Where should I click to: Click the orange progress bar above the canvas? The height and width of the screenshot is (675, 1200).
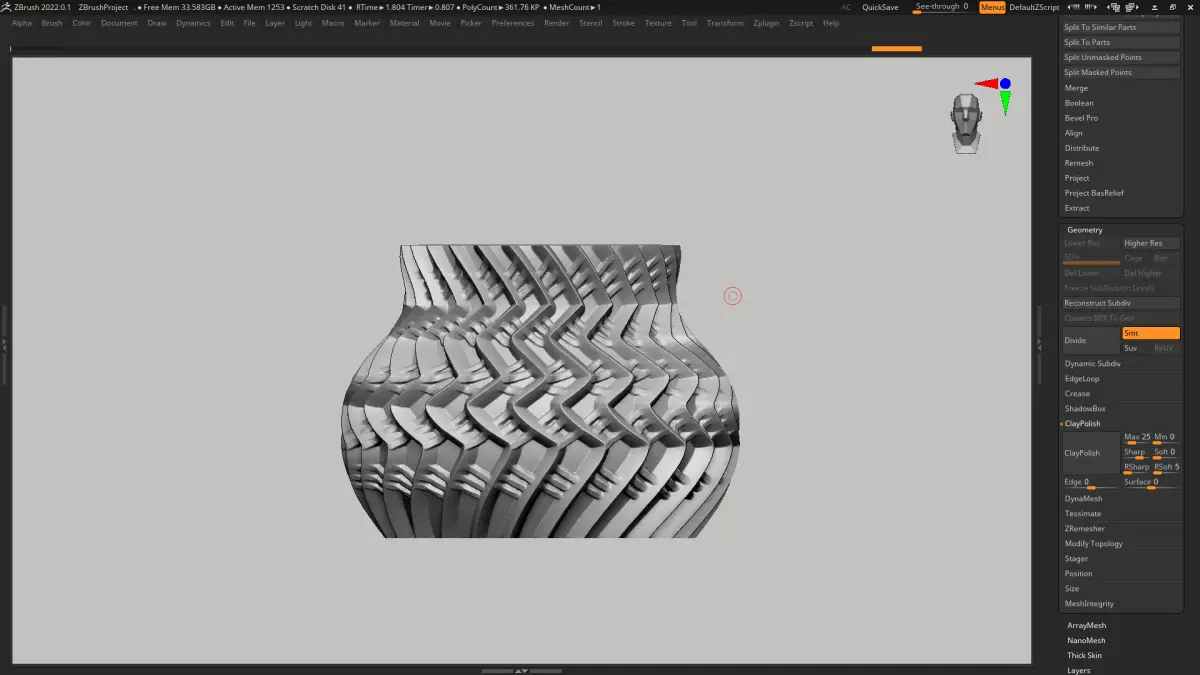point(896,48)
